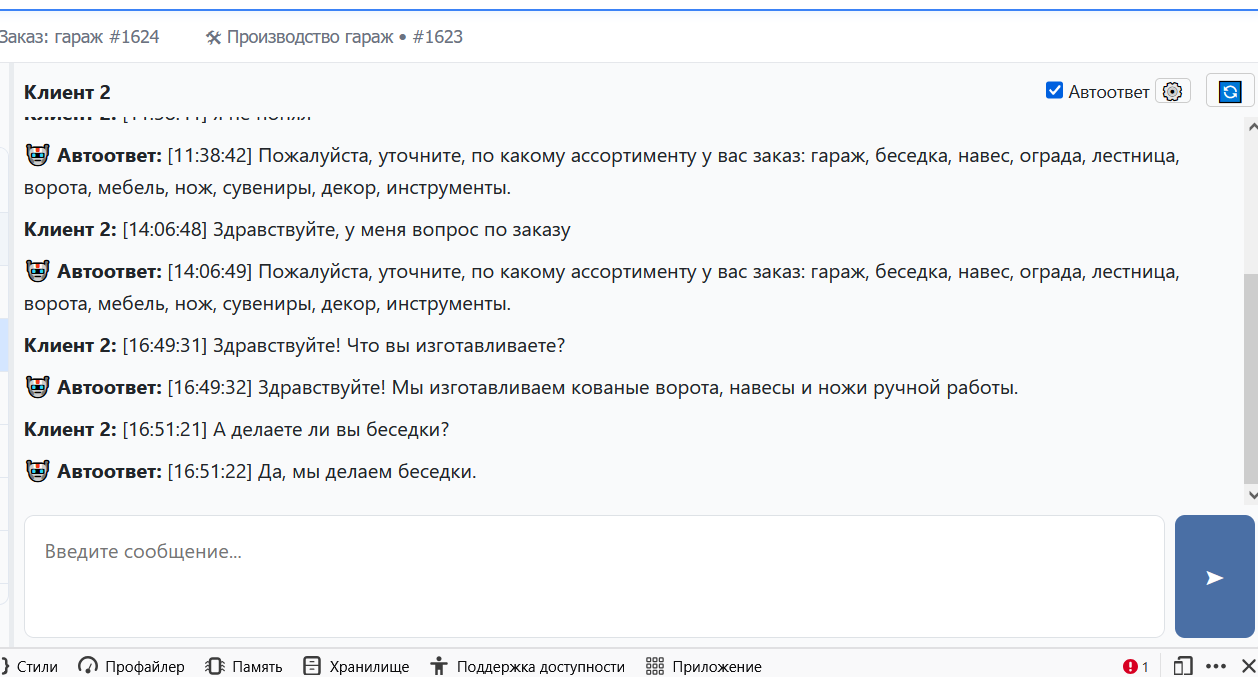Open the Производство гараж #1623 tab
The height and width of the screenshot is (677, 1258).
pyautogui.click(x=334, y=37)
